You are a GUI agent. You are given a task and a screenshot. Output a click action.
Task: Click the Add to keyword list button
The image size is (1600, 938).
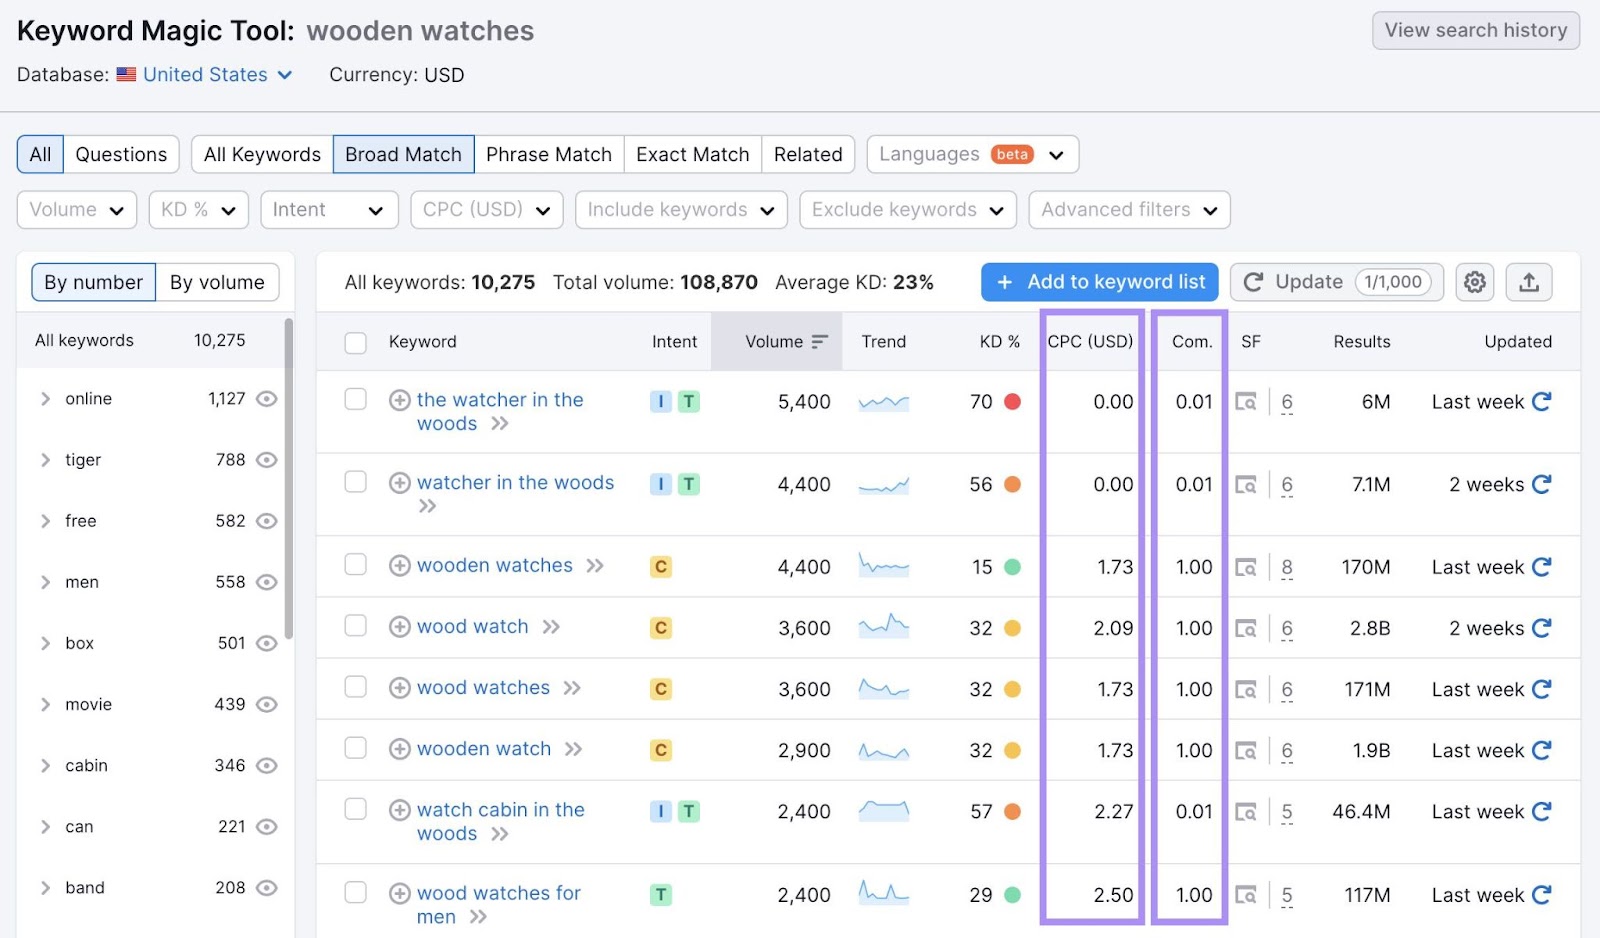pos(1098,282)
